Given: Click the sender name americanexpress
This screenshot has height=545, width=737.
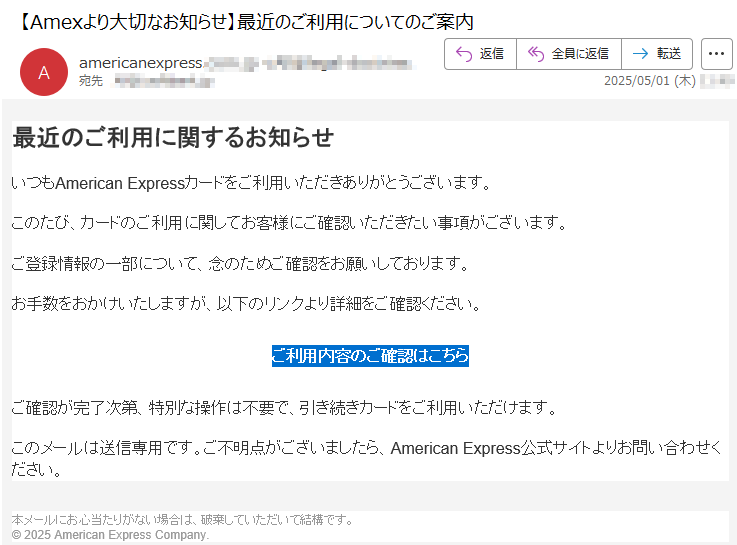Looking at the screenshot, I should coord(141,62).
